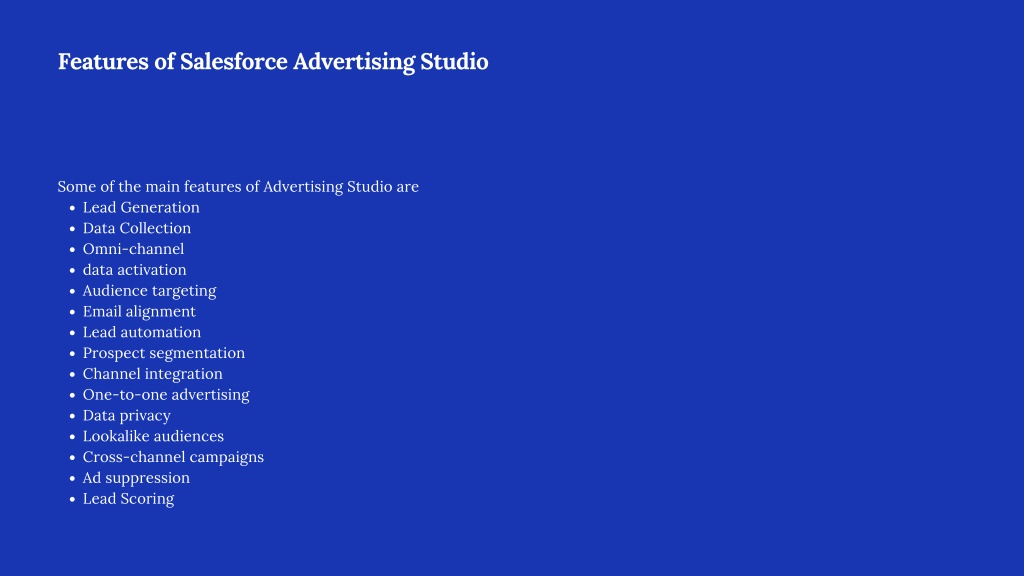Select the "data activation" bullet
Viewport: 1024px width, 576px height.
click(135, 270)
